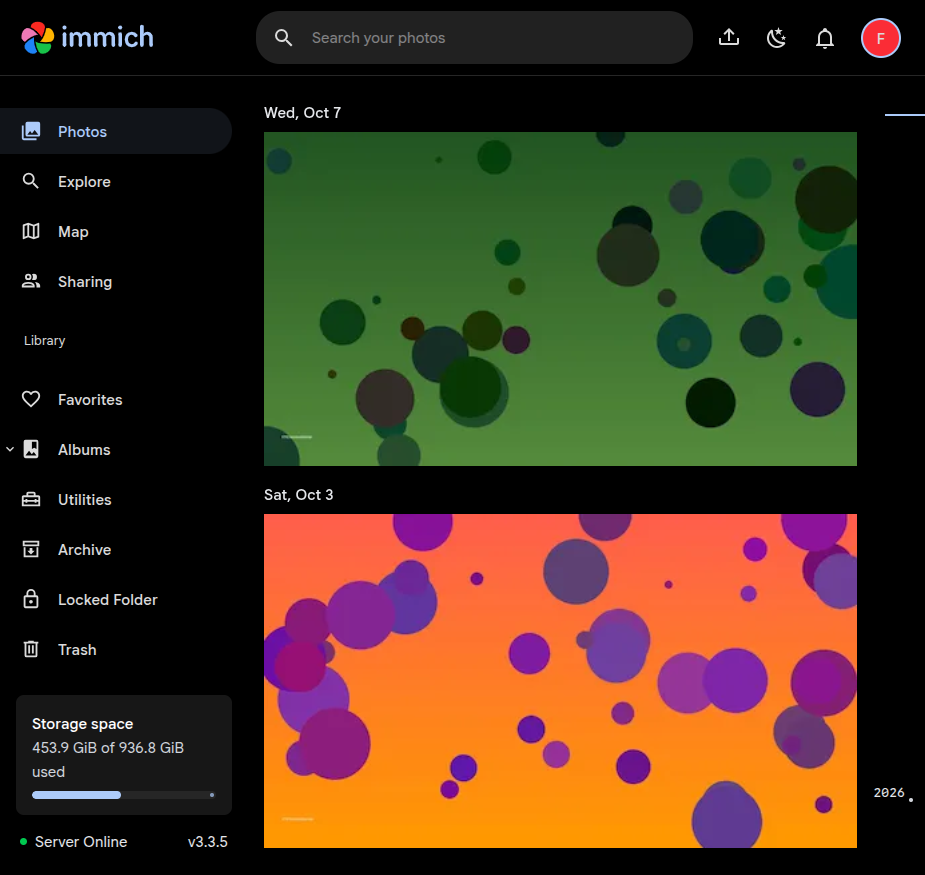Go to Utilities page
Image resolution: width=925 pixels, height=875 pixels.
85,500
